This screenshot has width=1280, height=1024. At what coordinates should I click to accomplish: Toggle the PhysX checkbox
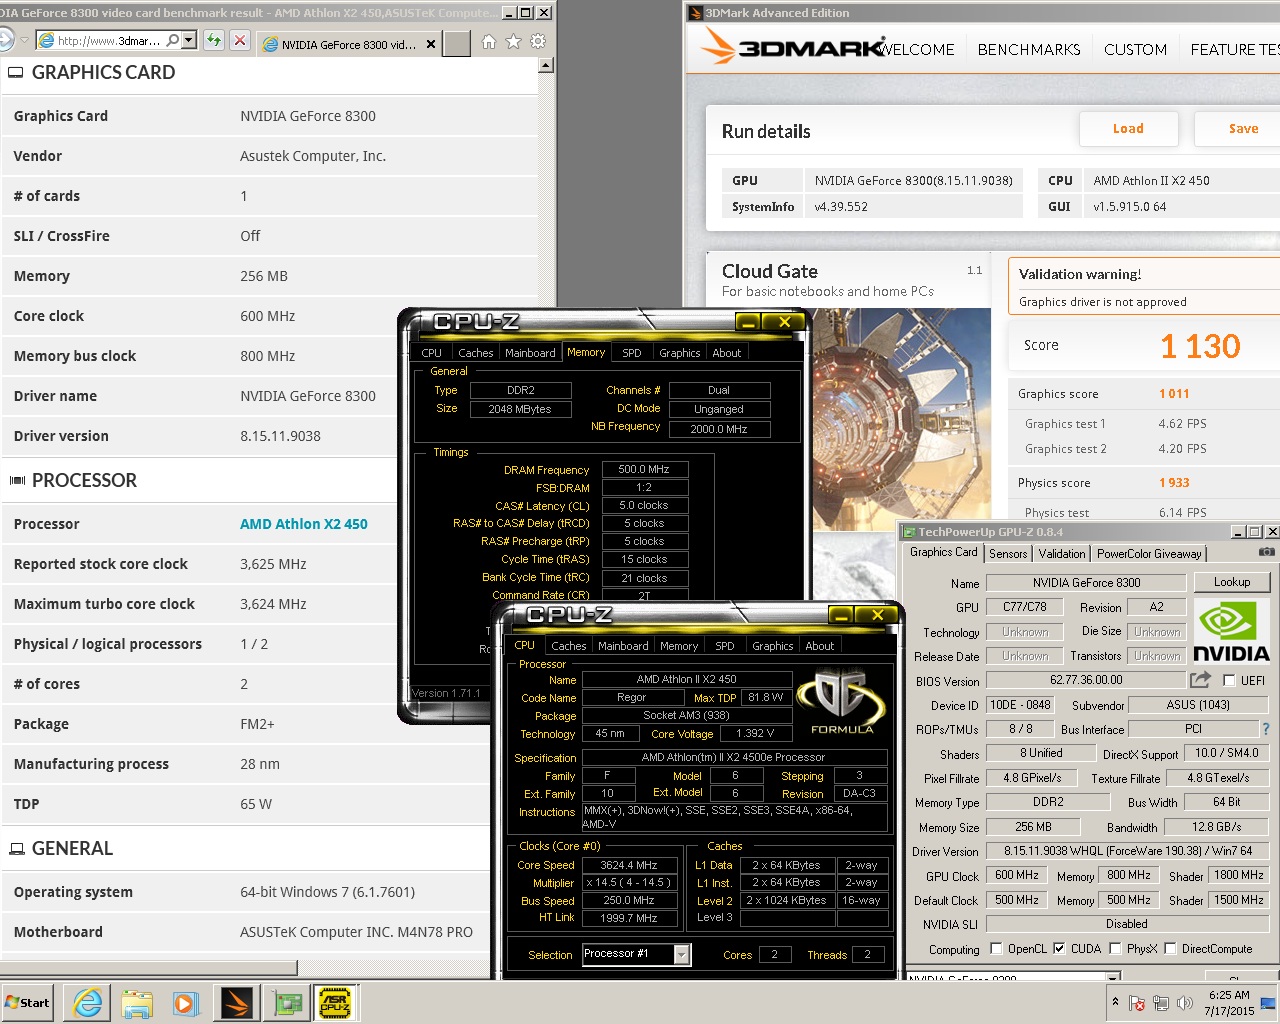[x=1115, y=949]
